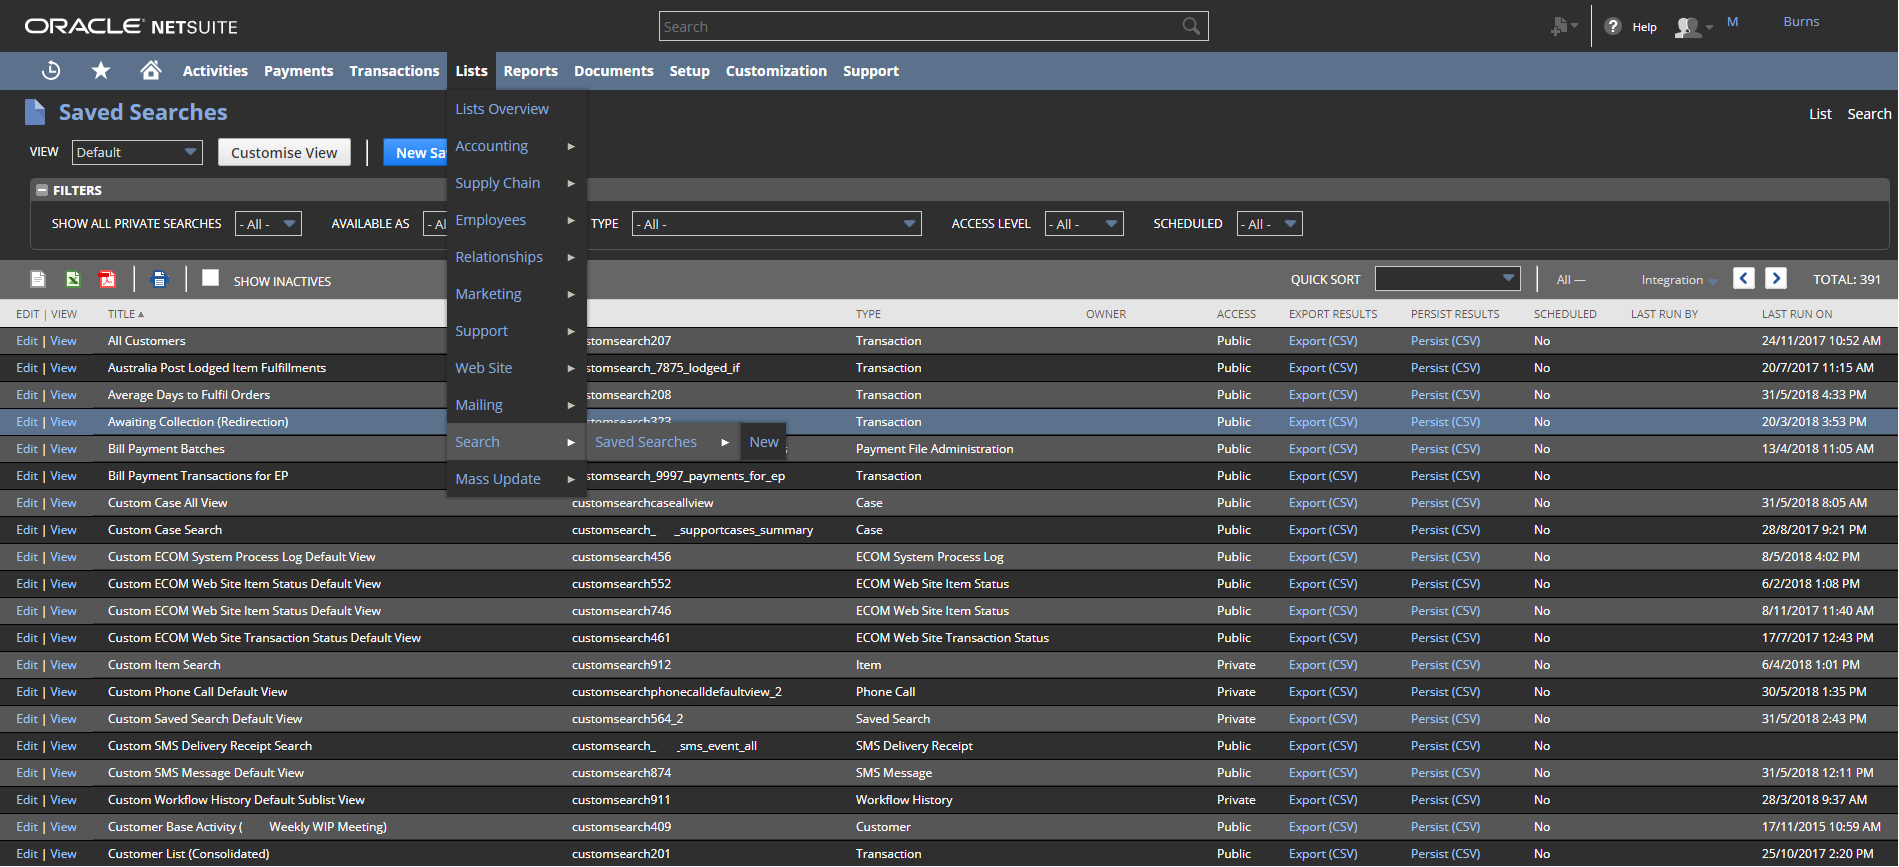Open the Documents menu
This screenshot has height=867, width=1899.
pos(614,71)
